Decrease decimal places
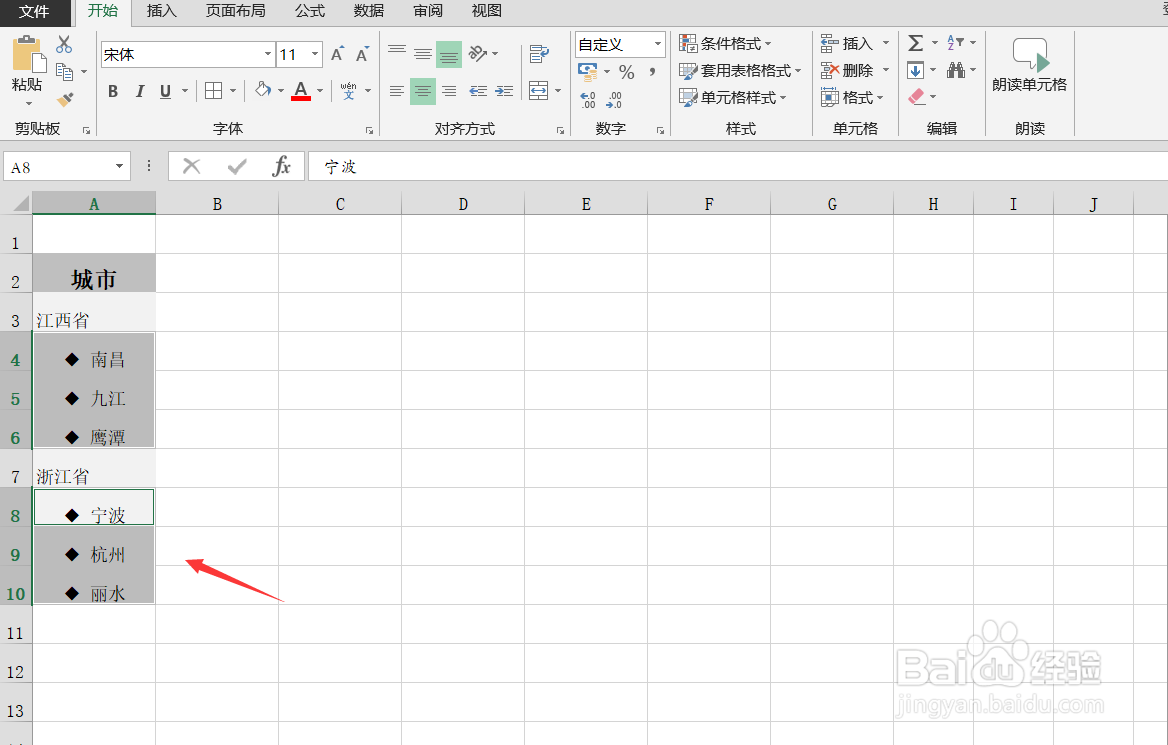Image resolution: width=1168 pixels, height=745 pixels. pyautogui.click(x=615, y=100)
